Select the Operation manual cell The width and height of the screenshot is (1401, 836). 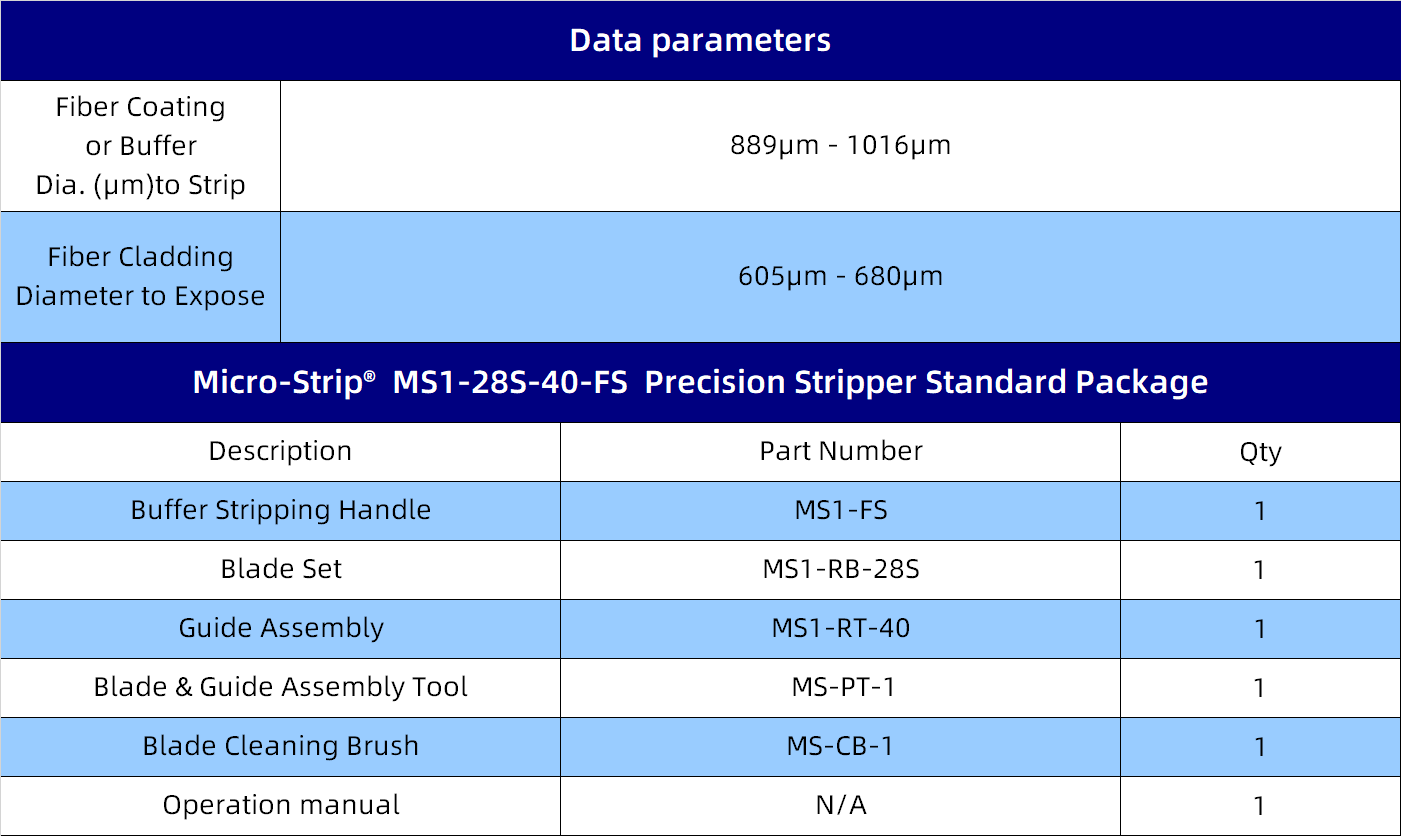click(x=280, y=806)
